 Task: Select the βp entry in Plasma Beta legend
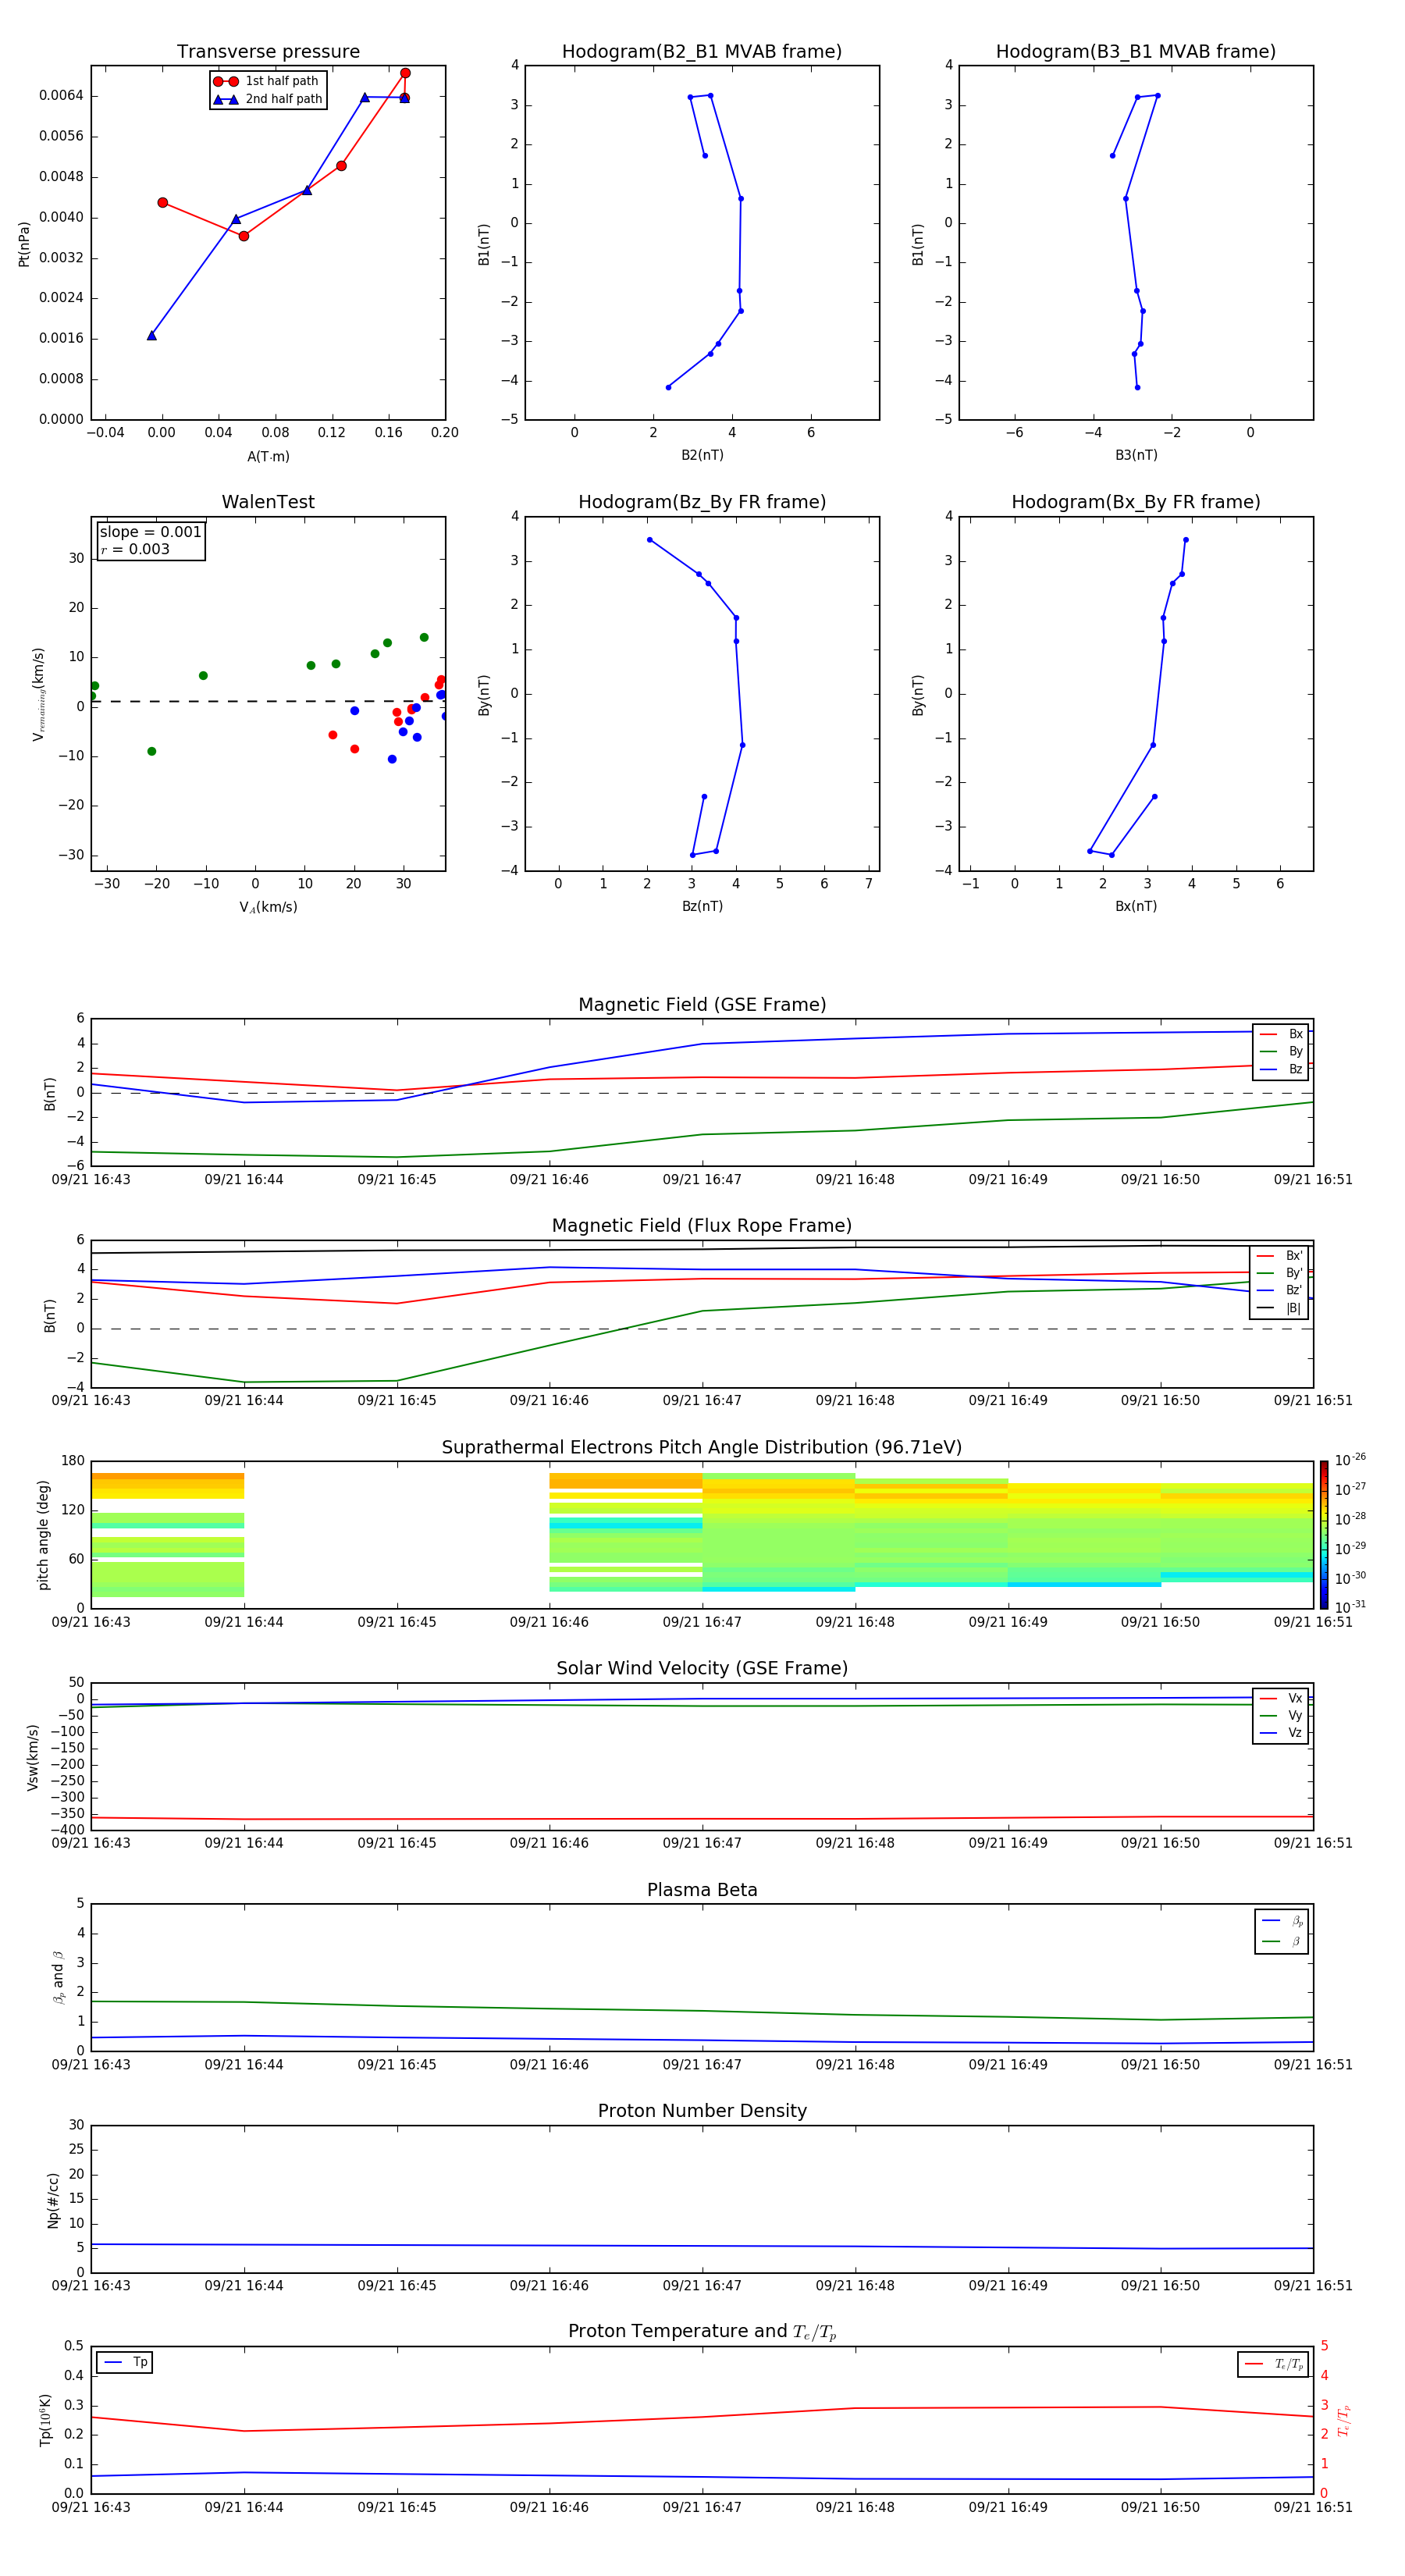pyautogui.click(x=1282, y=1921)
